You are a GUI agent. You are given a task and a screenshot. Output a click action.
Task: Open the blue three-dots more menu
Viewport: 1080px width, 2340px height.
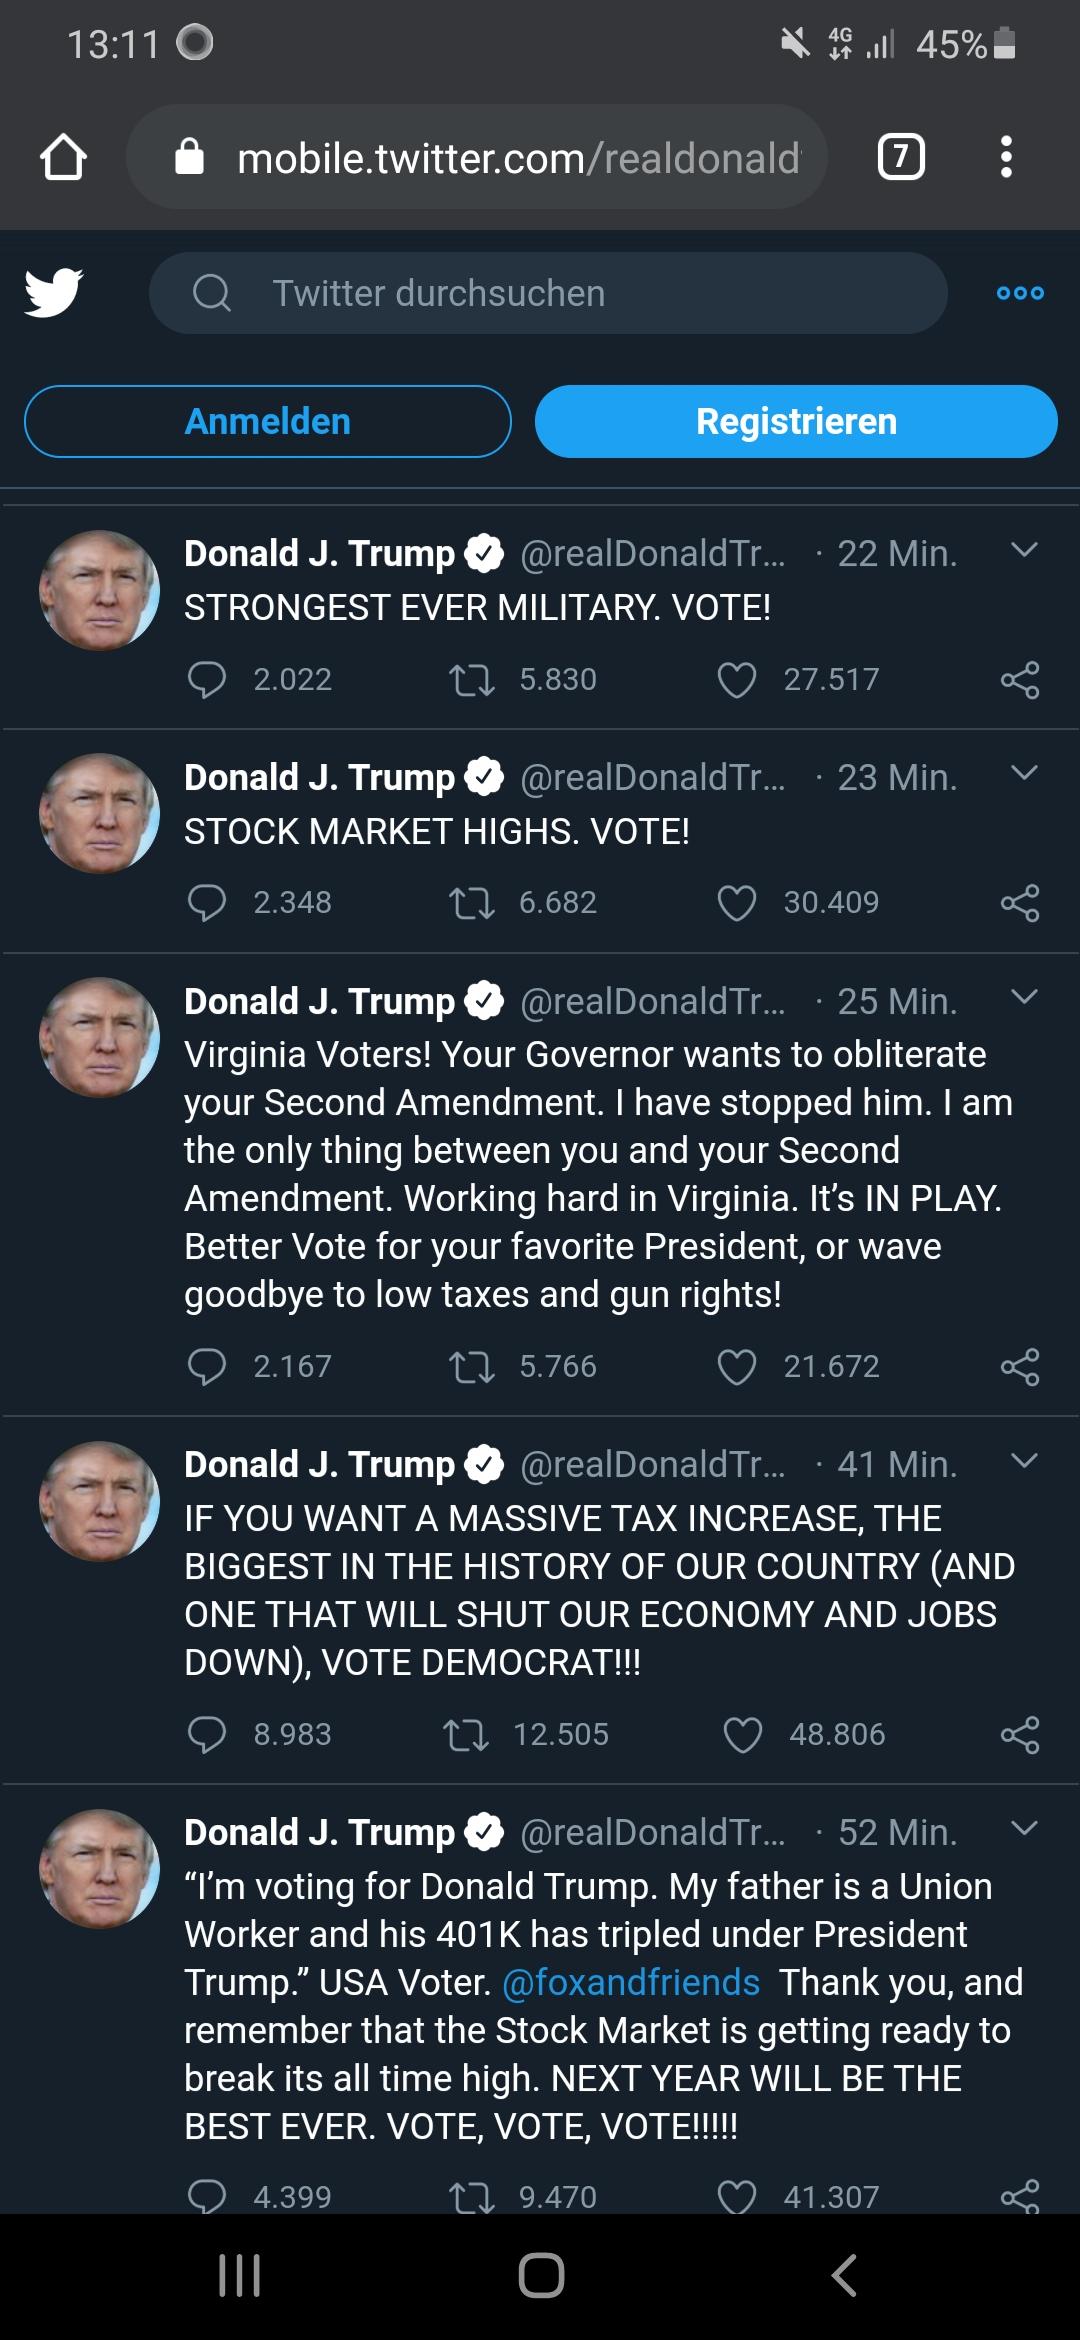1020,293
